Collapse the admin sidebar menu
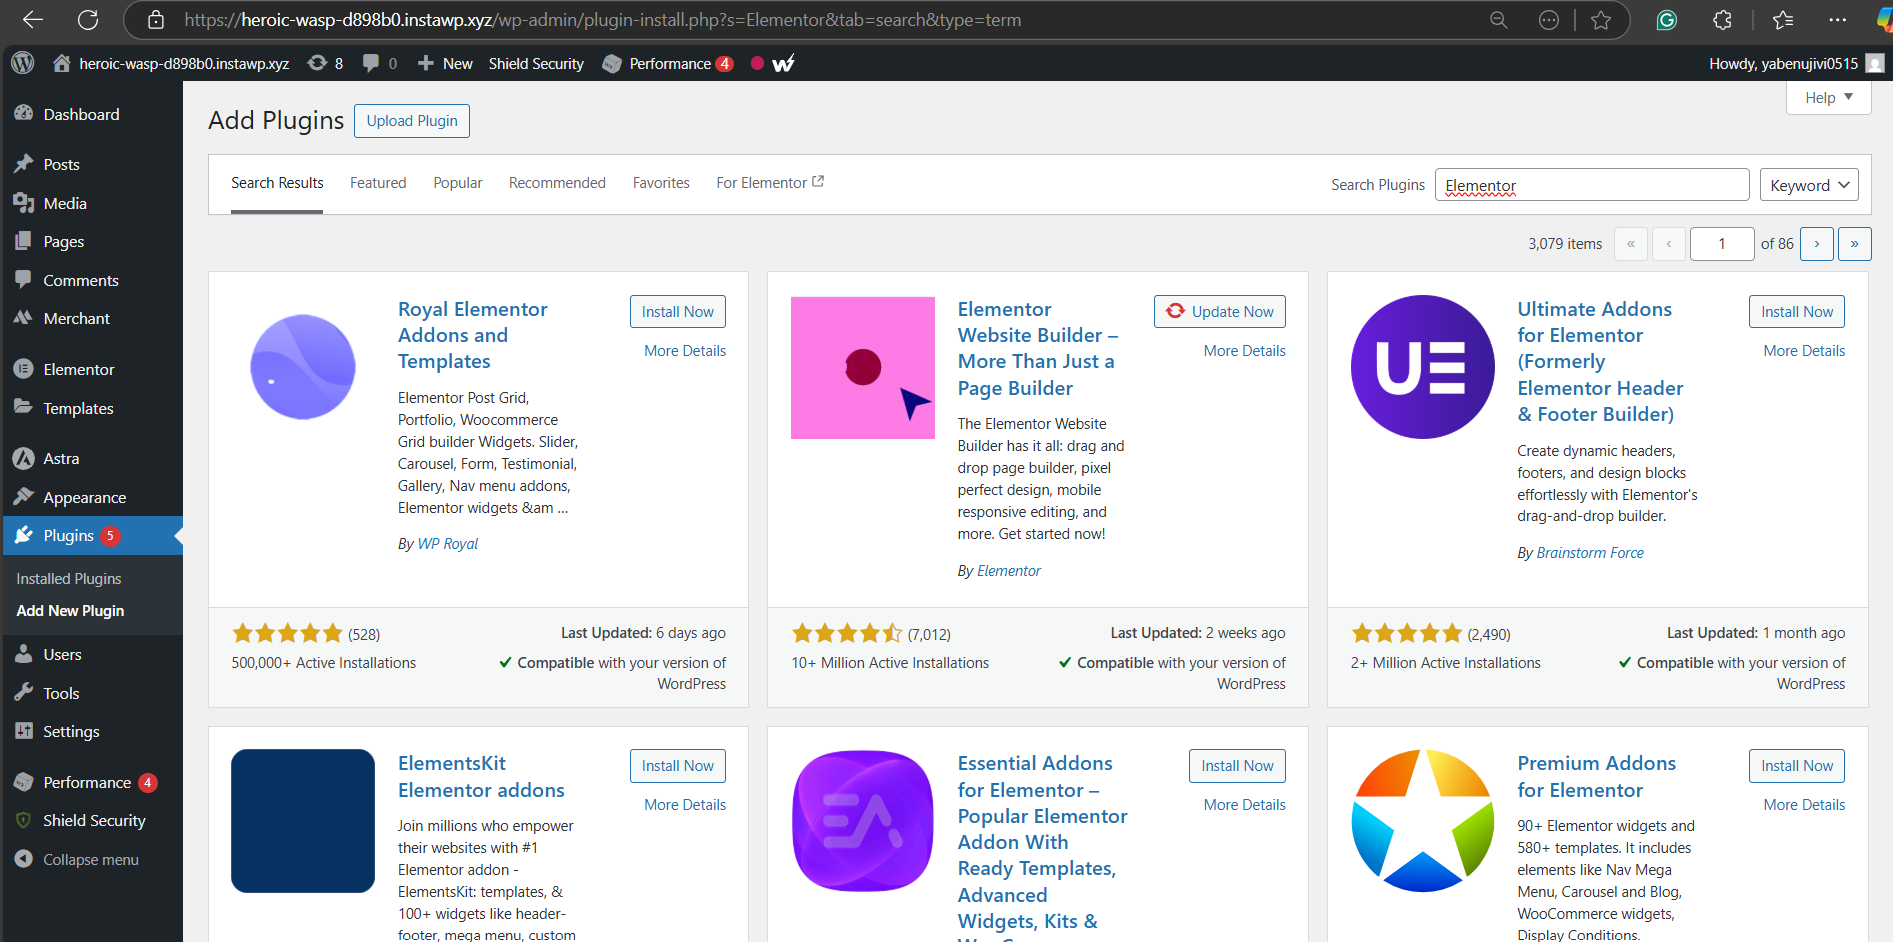The image size is (1893, 942). 91,859
